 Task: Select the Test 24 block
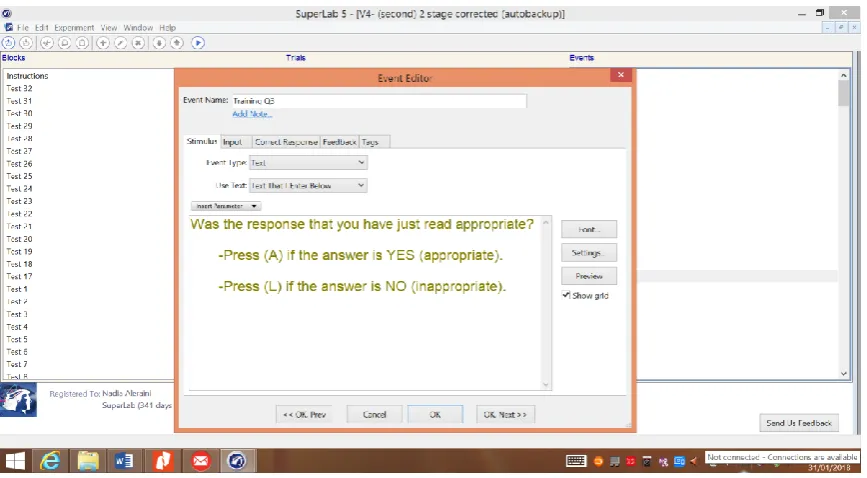point(19,189)
